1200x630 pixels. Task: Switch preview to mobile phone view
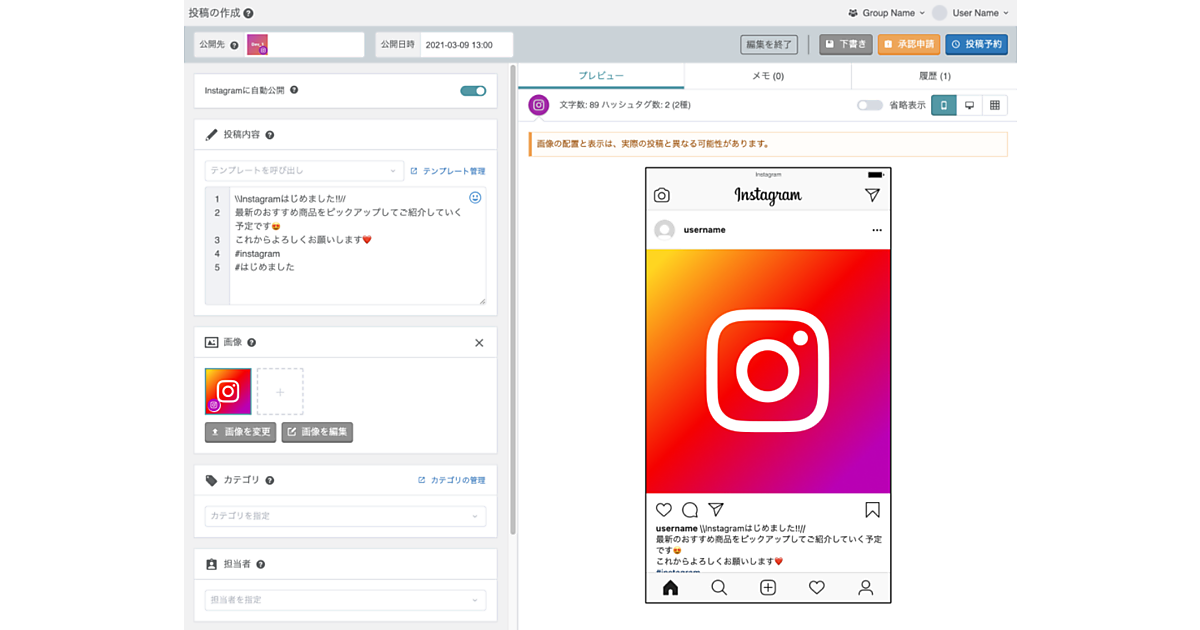point(943,105)
